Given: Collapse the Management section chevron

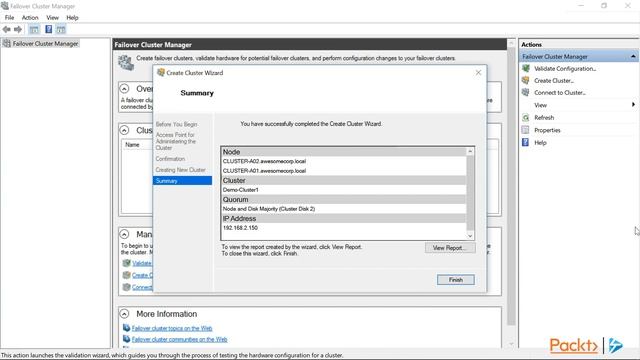Looking at the screenshot, I should [x=124, y=234].
